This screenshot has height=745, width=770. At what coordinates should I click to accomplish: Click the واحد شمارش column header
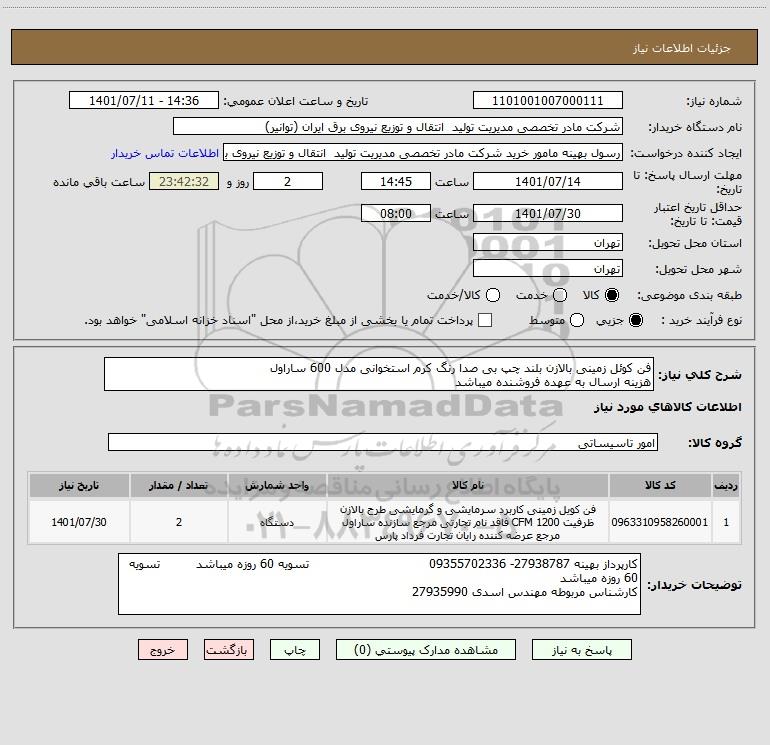point(277,485)
